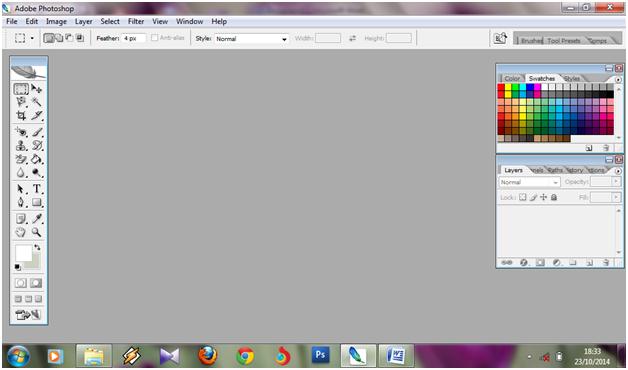
Task: Open the Opacity slider arrow
Action: pos(616,182)
